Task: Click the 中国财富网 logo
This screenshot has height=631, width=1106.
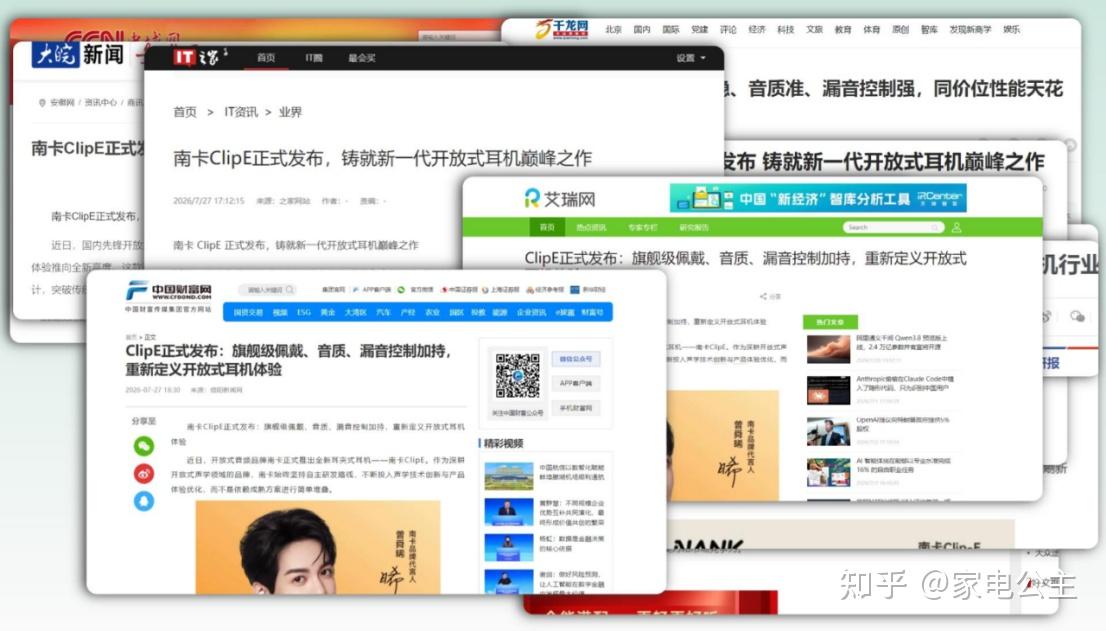Action: (169, 295)
